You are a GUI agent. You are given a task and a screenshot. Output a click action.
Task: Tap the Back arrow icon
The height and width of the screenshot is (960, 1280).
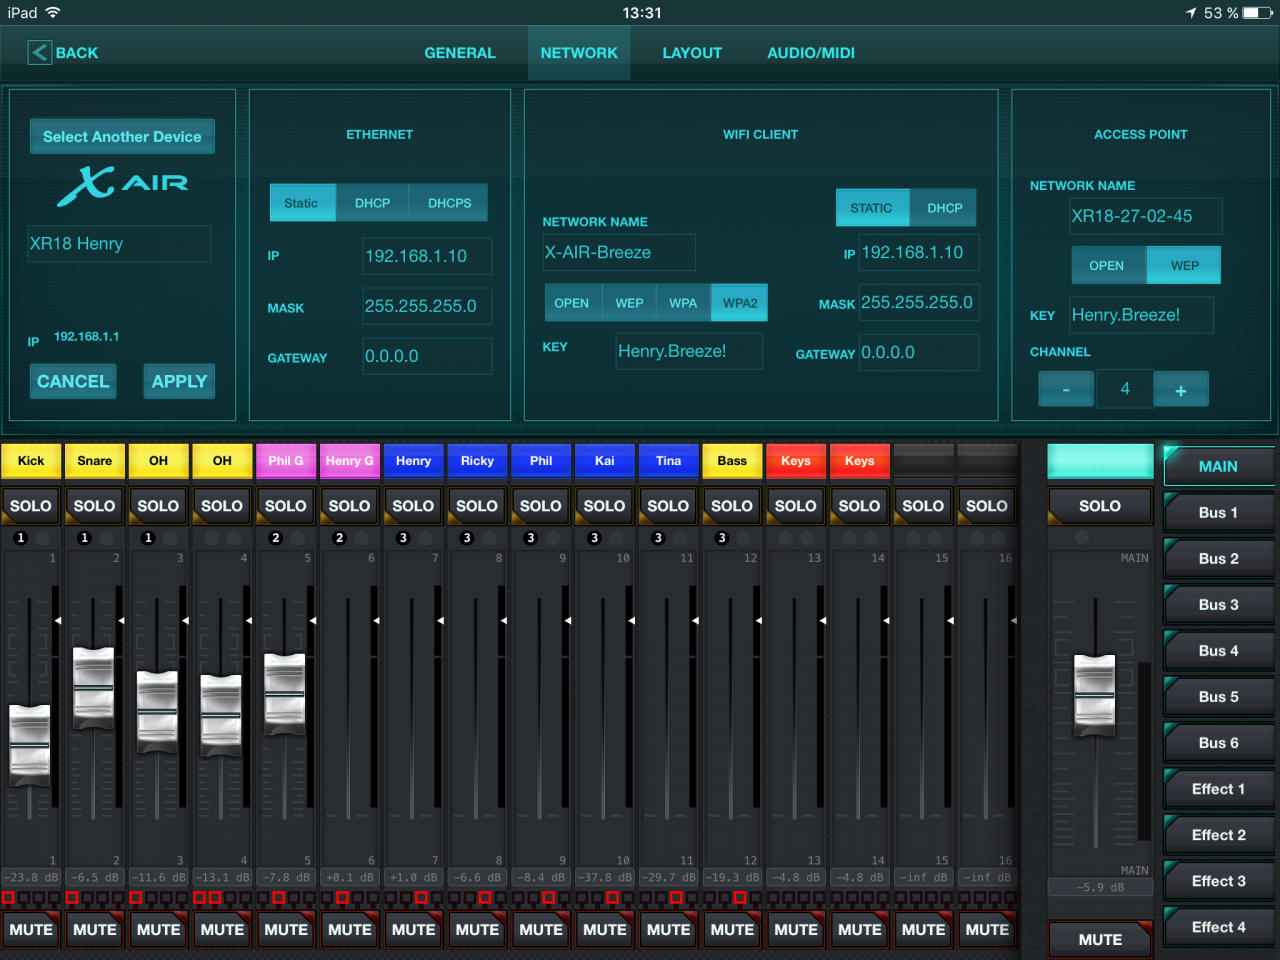pyautogui.click(x=39, y=53)
